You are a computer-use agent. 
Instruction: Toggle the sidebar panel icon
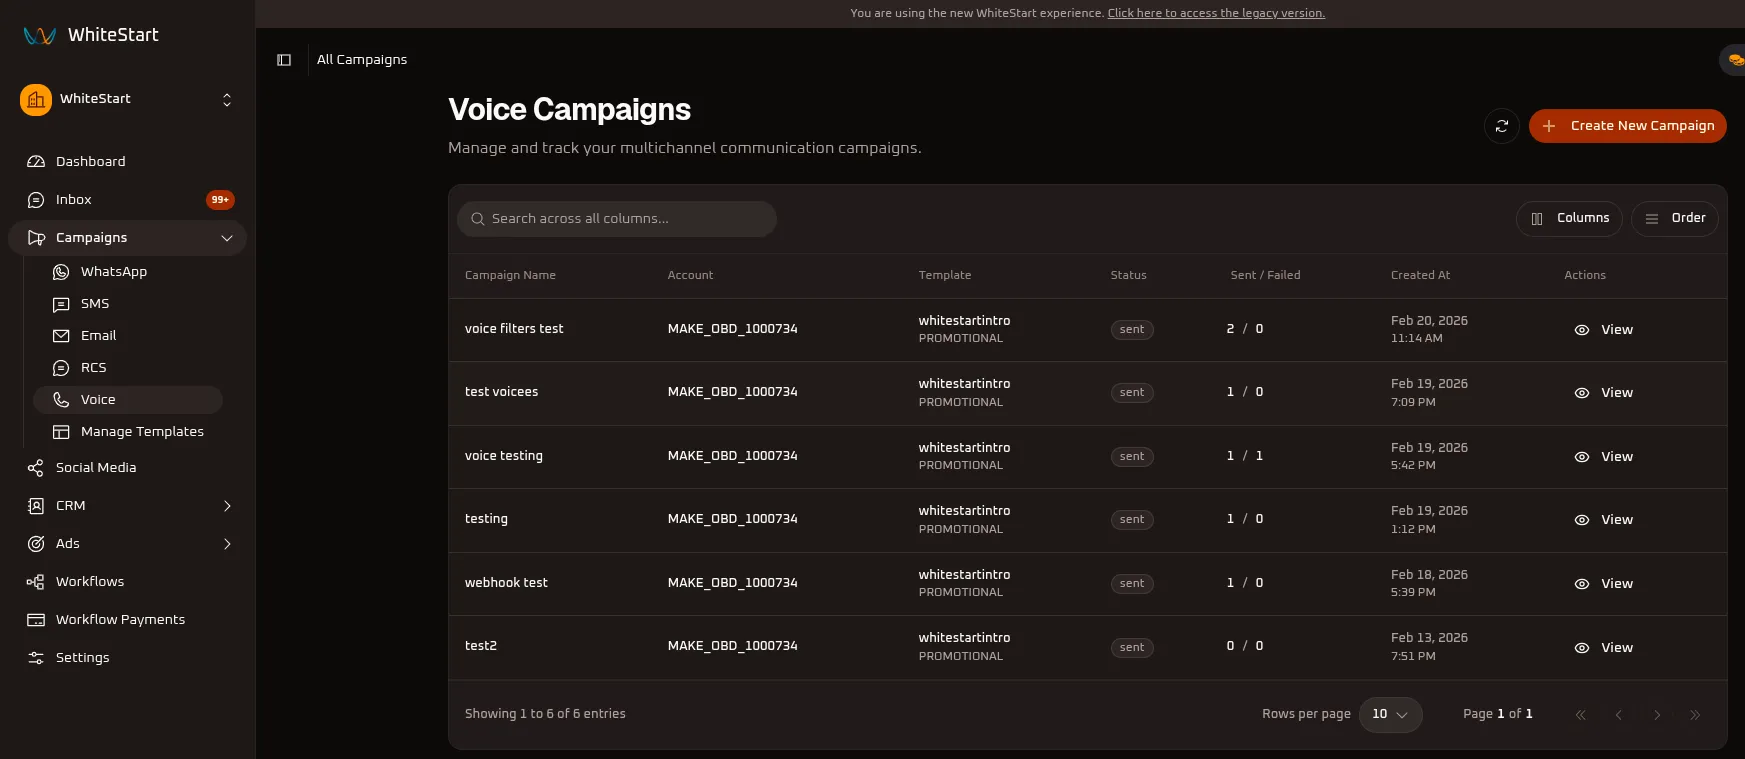pos(284,60)
